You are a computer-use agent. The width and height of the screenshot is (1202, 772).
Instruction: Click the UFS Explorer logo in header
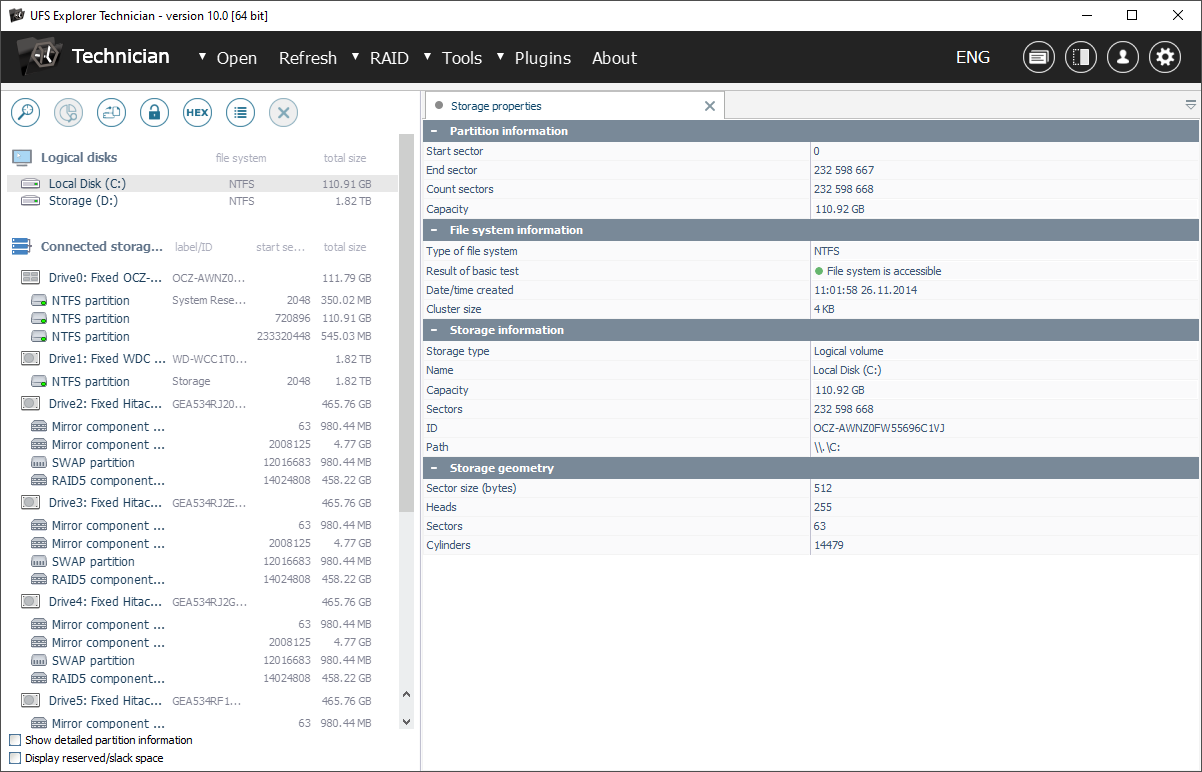tap(40, 56)
